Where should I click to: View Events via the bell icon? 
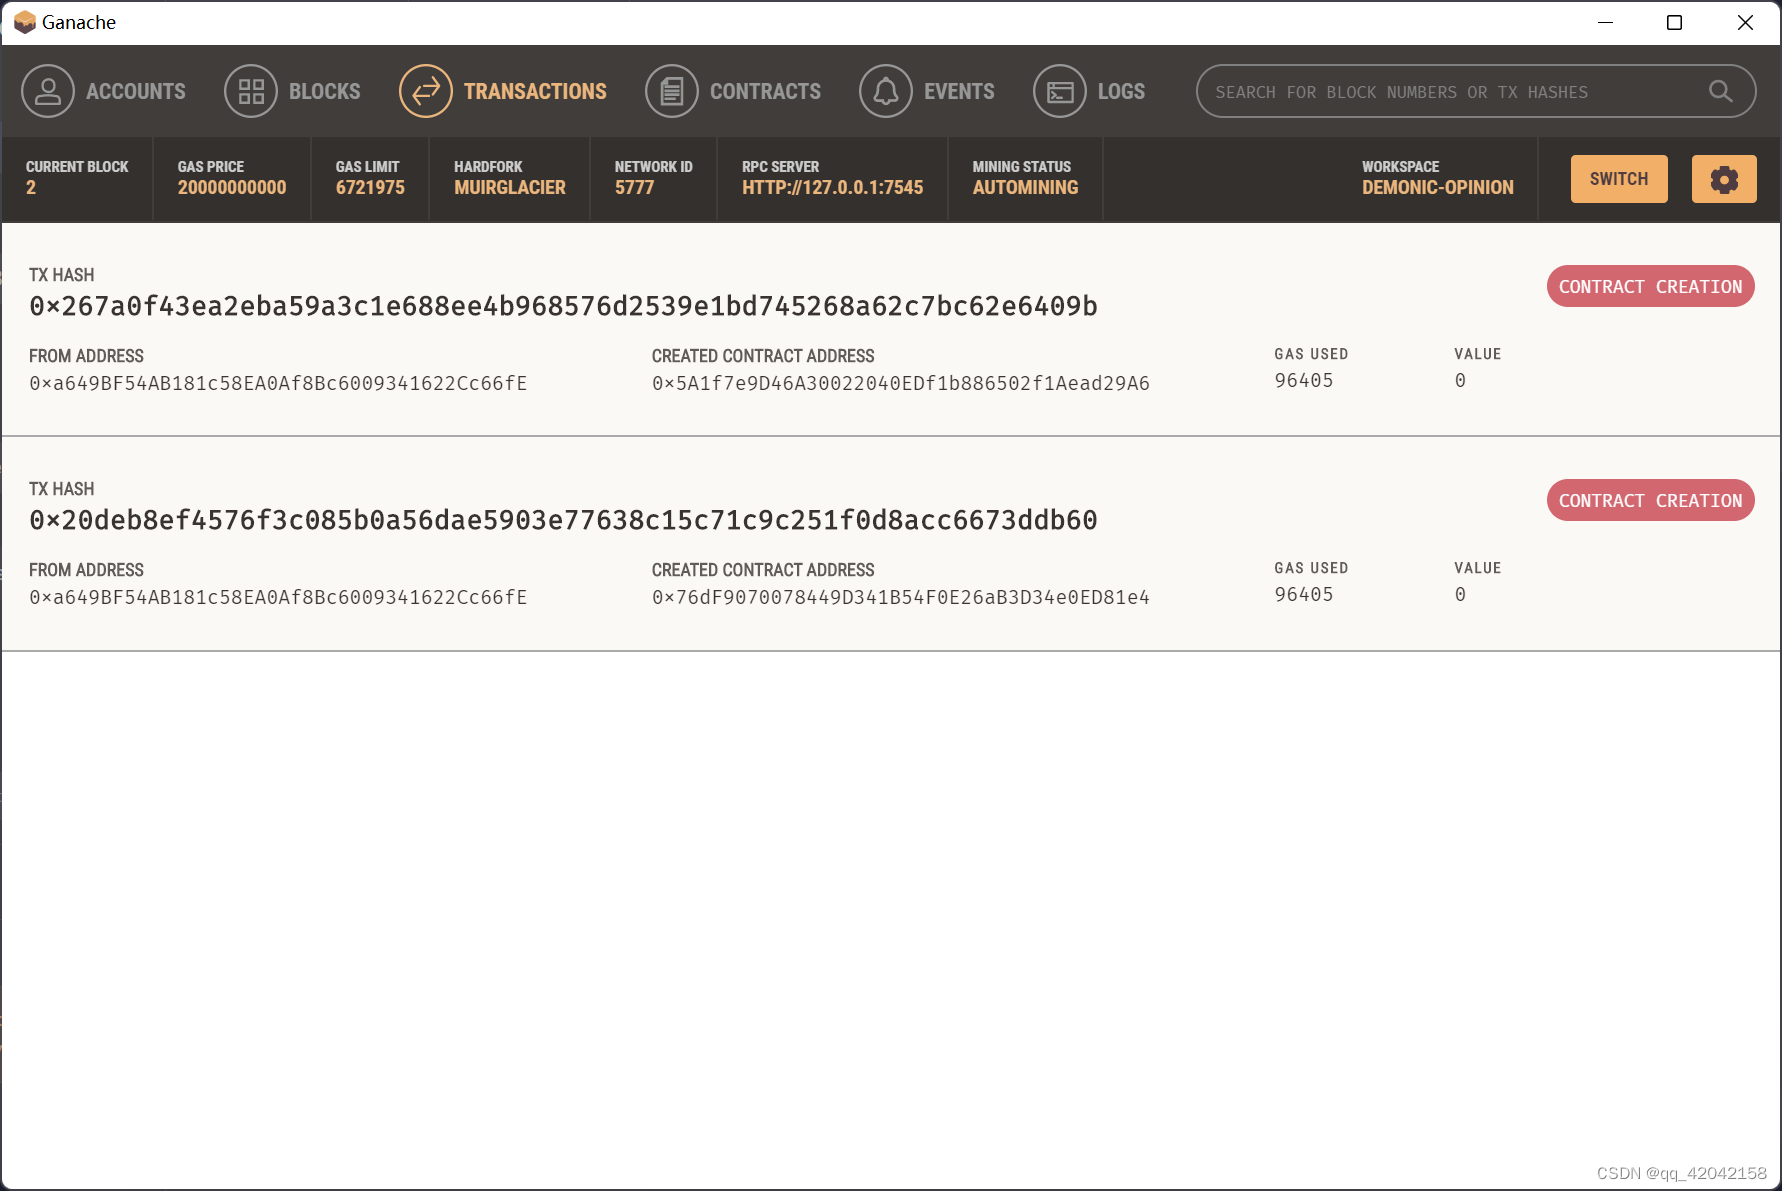point(886,91)
